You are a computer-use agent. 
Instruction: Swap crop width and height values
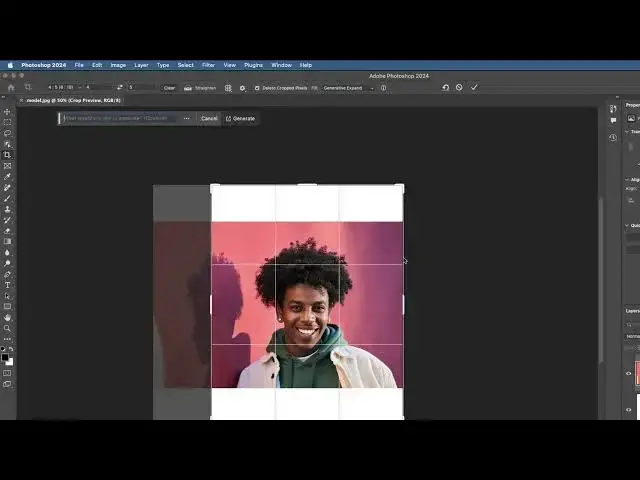(120, 87)
